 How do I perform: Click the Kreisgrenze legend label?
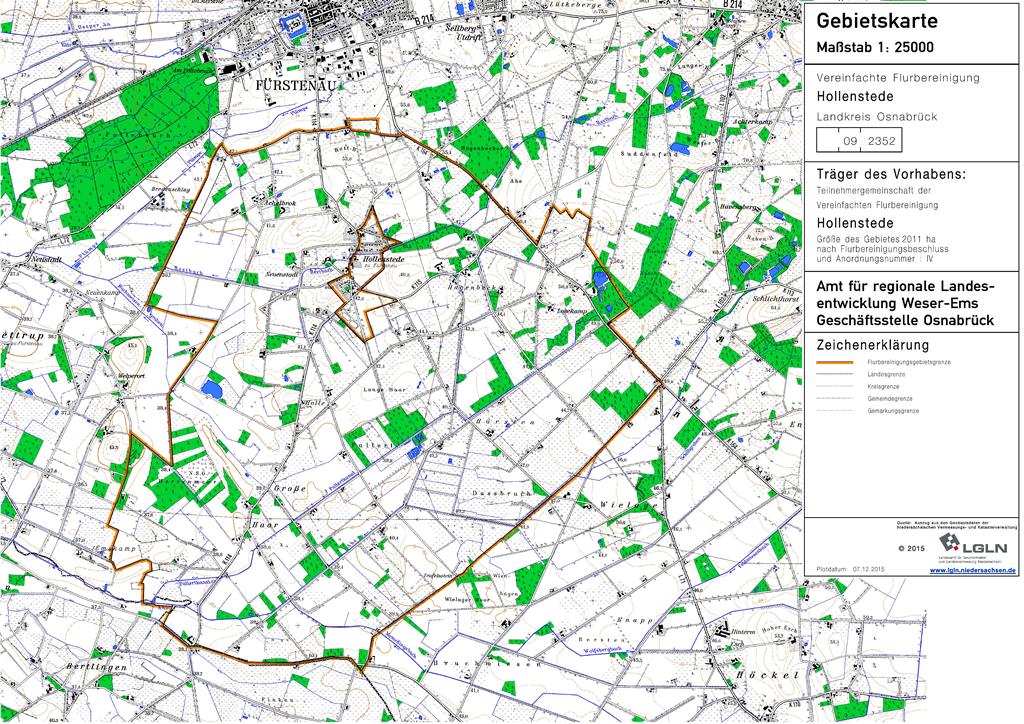pyautogui.click(x=884, y=386)
